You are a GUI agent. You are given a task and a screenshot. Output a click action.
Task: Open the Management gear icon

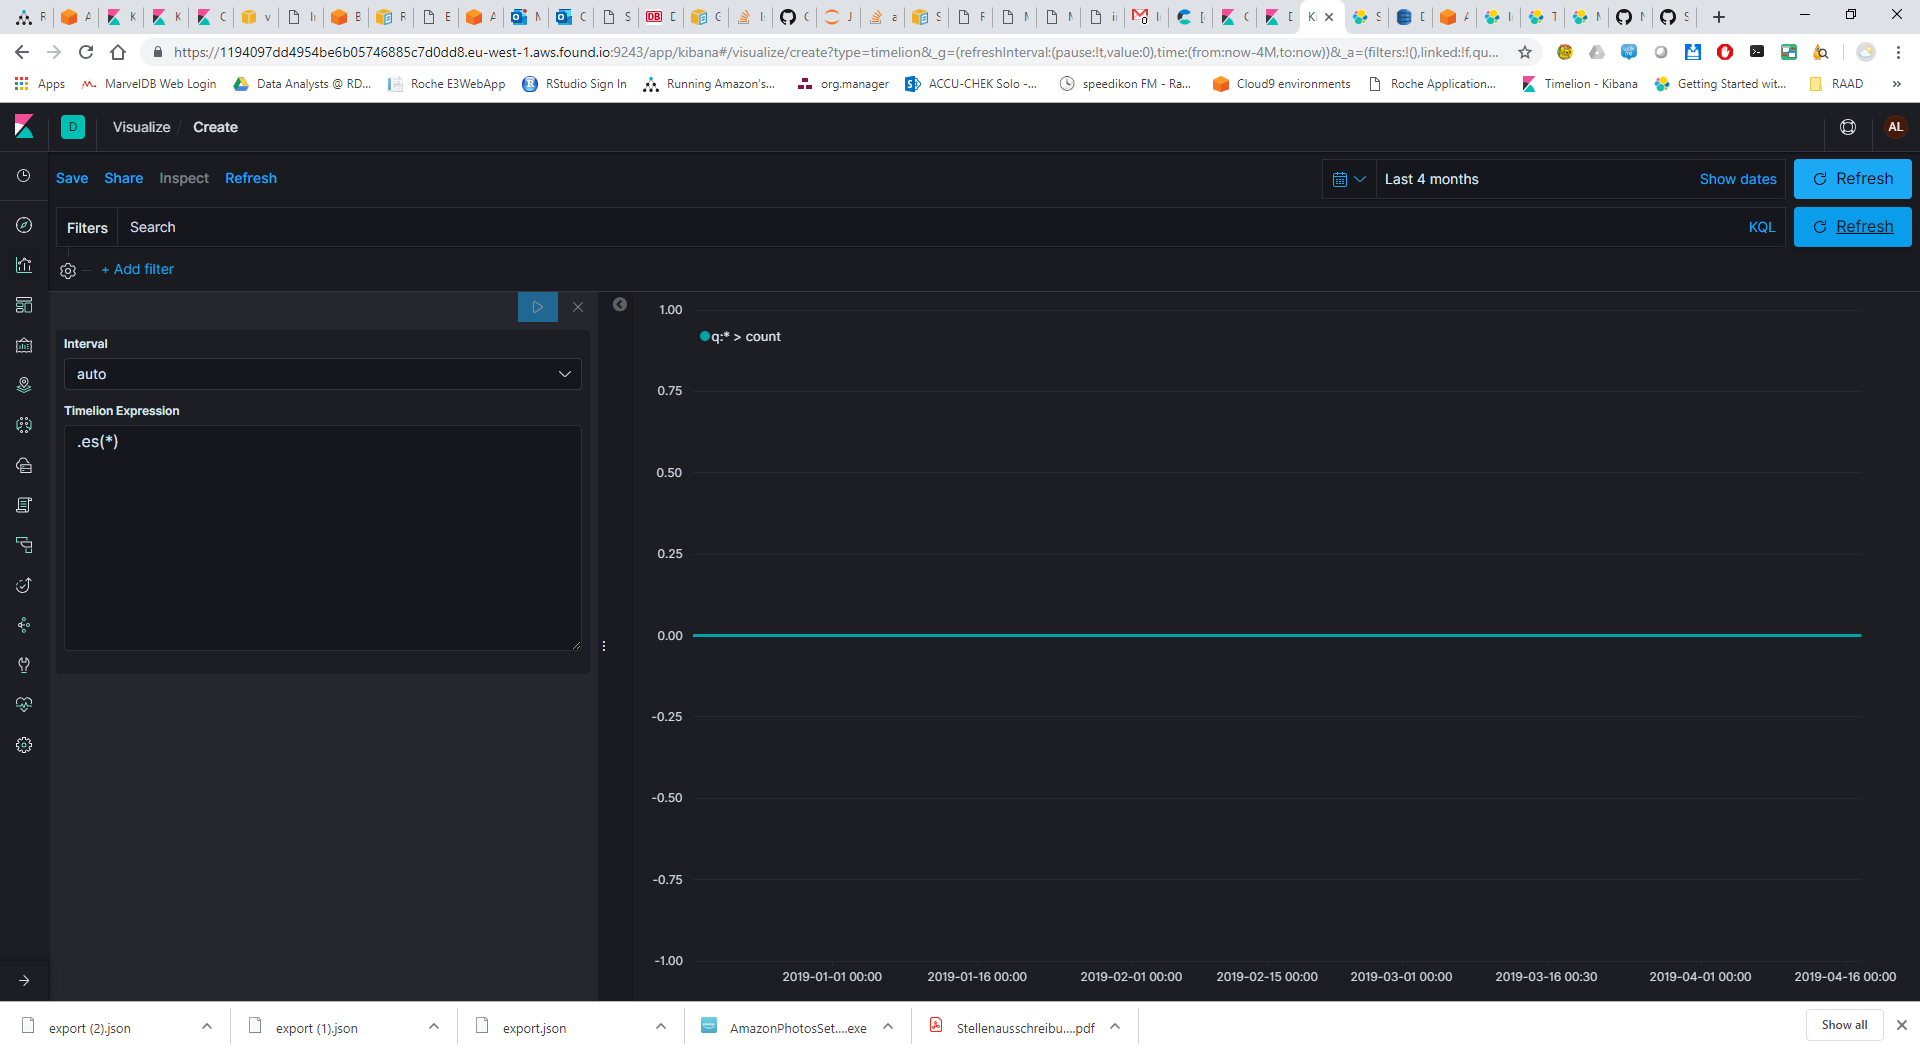pyautogui.click(x=23, y=745)
